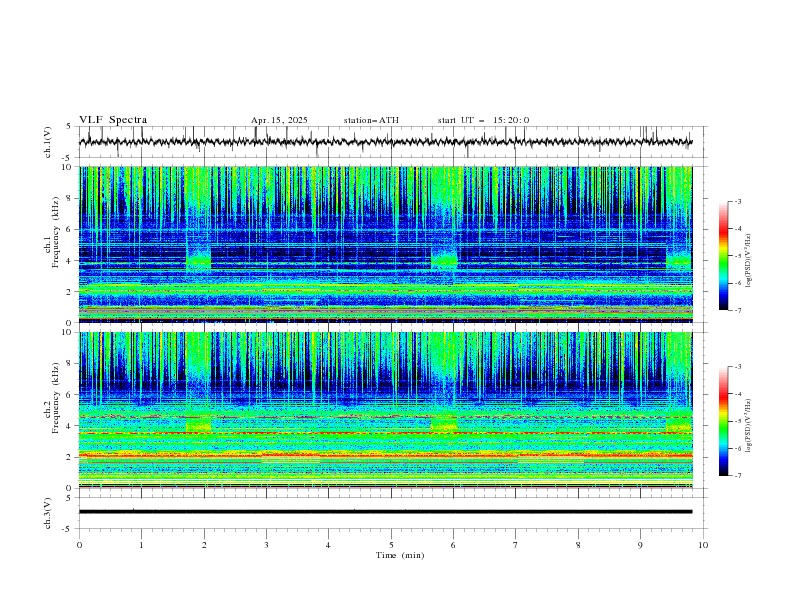The height and width of the screenshot is (612, 792).
Task: Click the lower color scale bar for ch.2
Action: [x=723, y=421]
